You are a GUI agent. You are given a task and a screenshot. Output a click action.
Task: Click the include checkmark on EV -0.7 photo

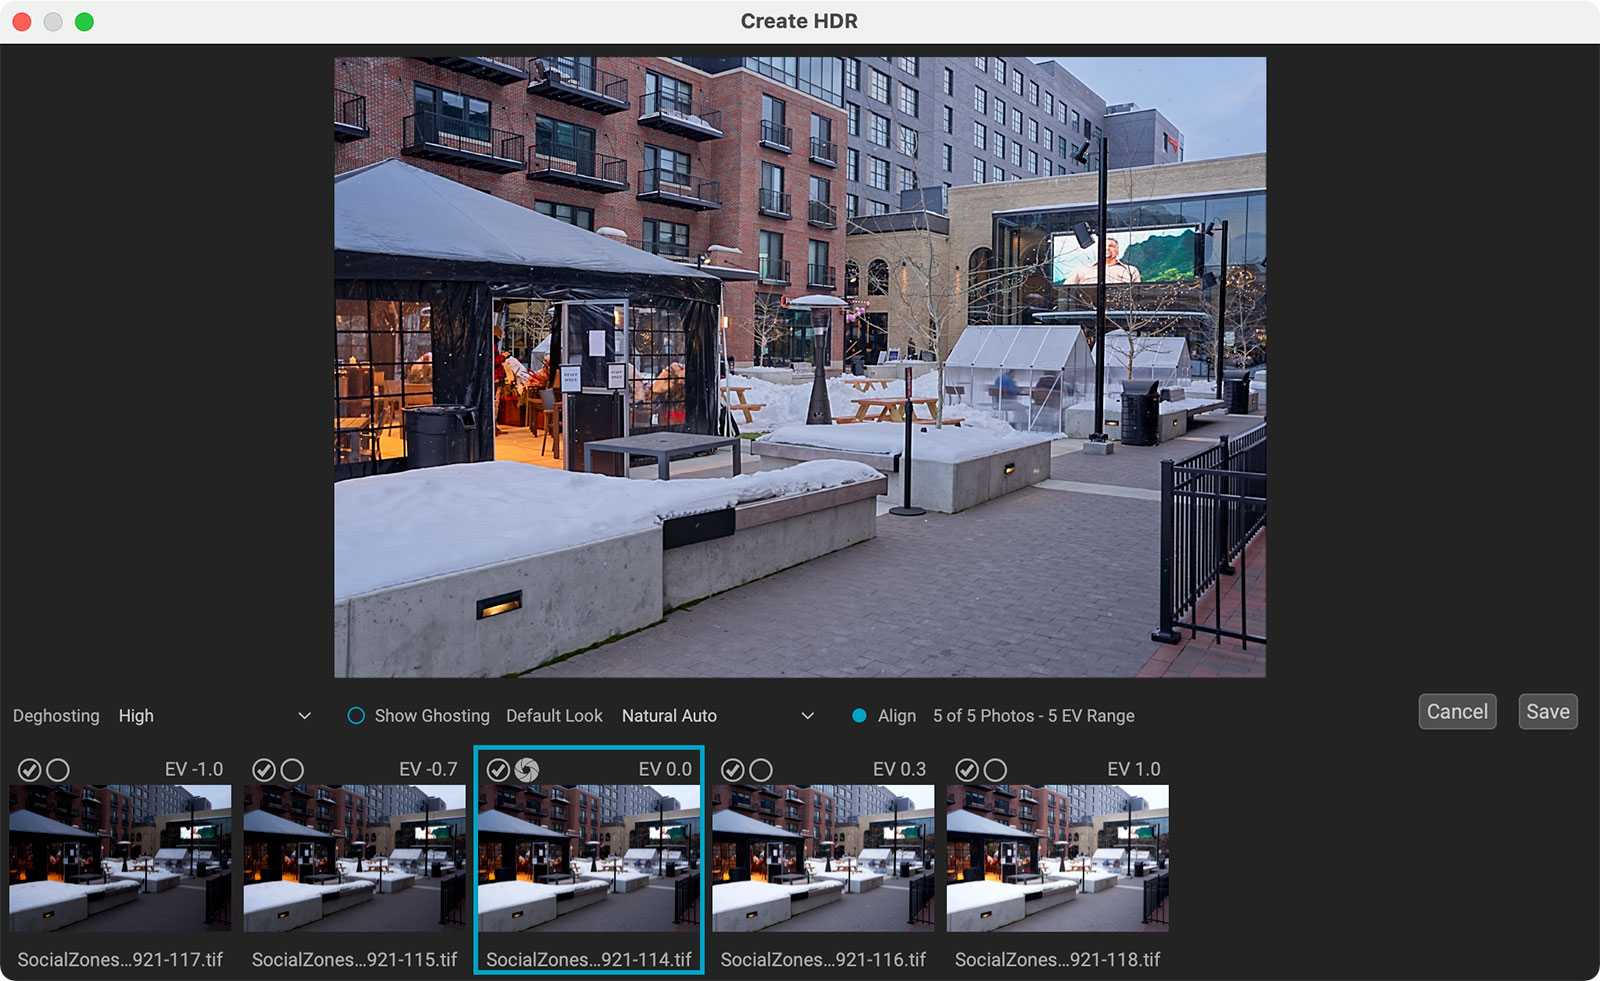pos(263,770)
